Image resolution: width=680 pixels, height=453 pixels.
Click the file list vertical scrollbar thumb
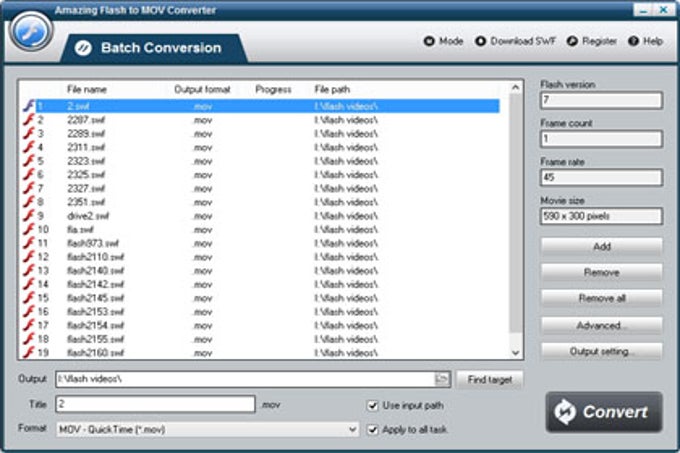coord(515,213)
